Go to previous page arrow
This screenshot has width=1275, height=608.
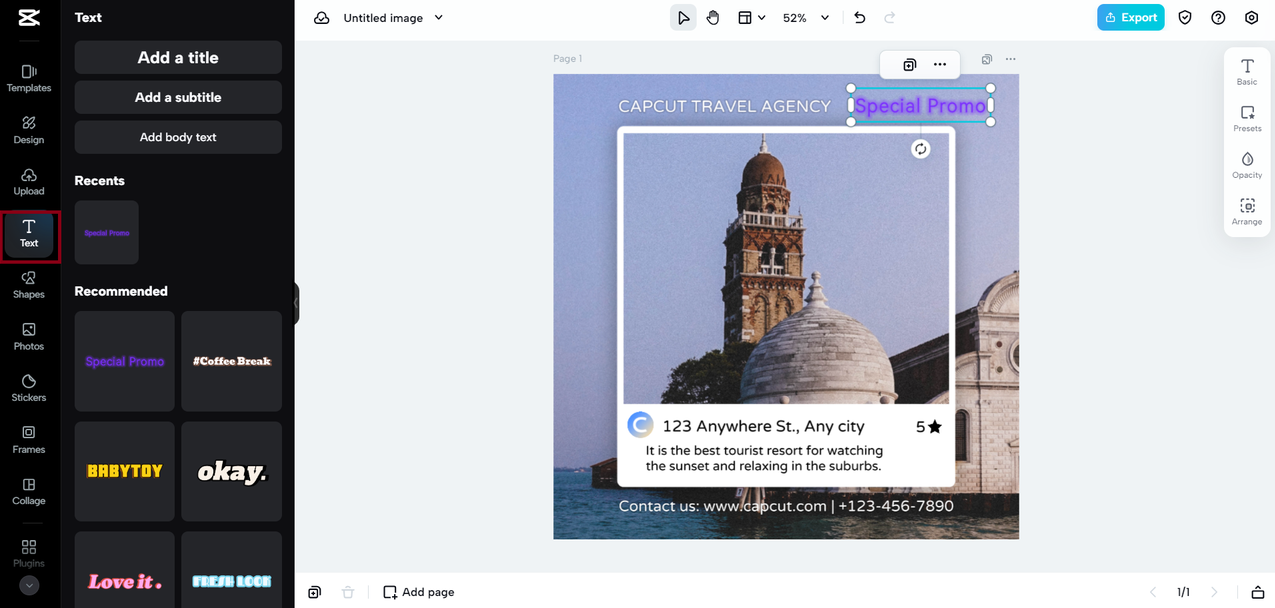(x=1153, y=592)
